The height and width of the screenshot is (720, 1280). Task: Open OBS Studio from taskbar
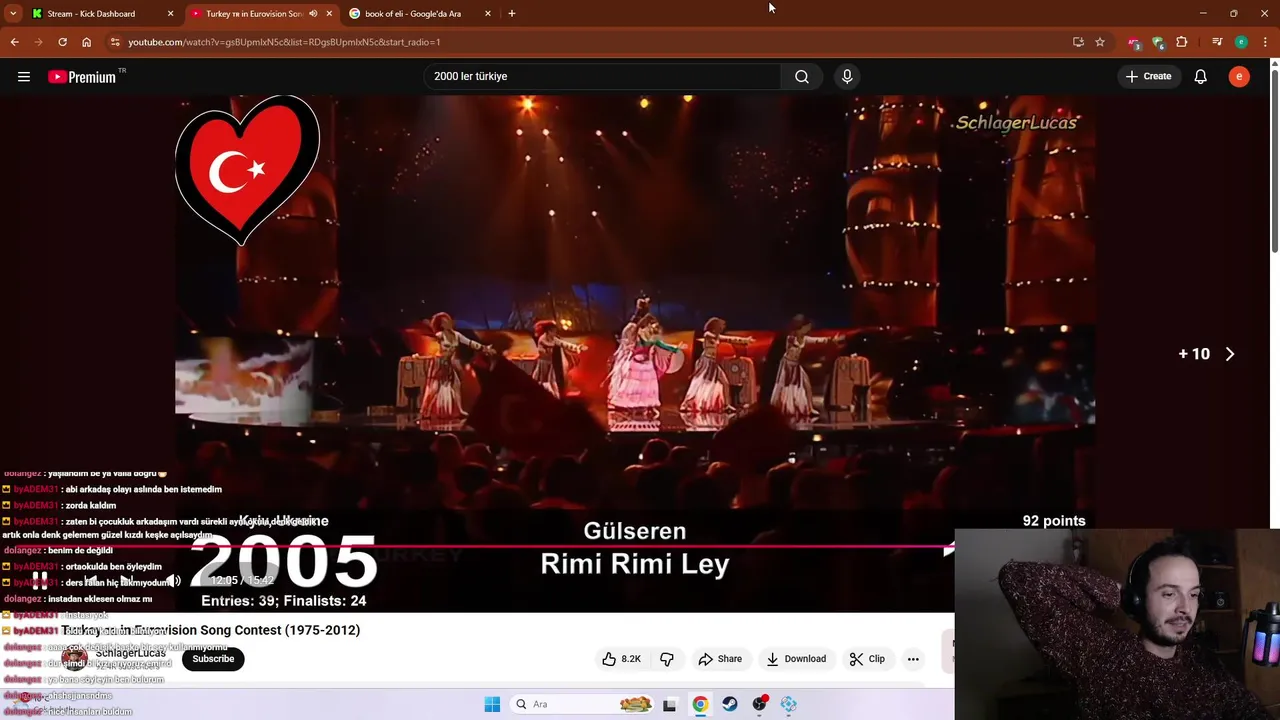point(760,704)
